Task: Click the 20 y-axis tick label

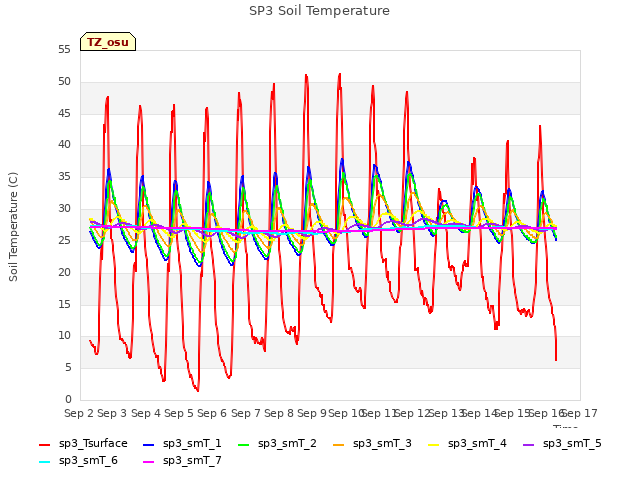Action: tap(64, 272)
